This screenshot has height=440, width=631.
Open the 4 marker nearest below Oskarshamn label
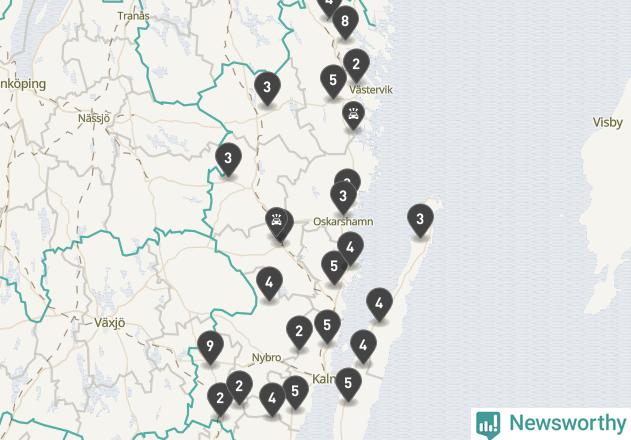point(351,248)
